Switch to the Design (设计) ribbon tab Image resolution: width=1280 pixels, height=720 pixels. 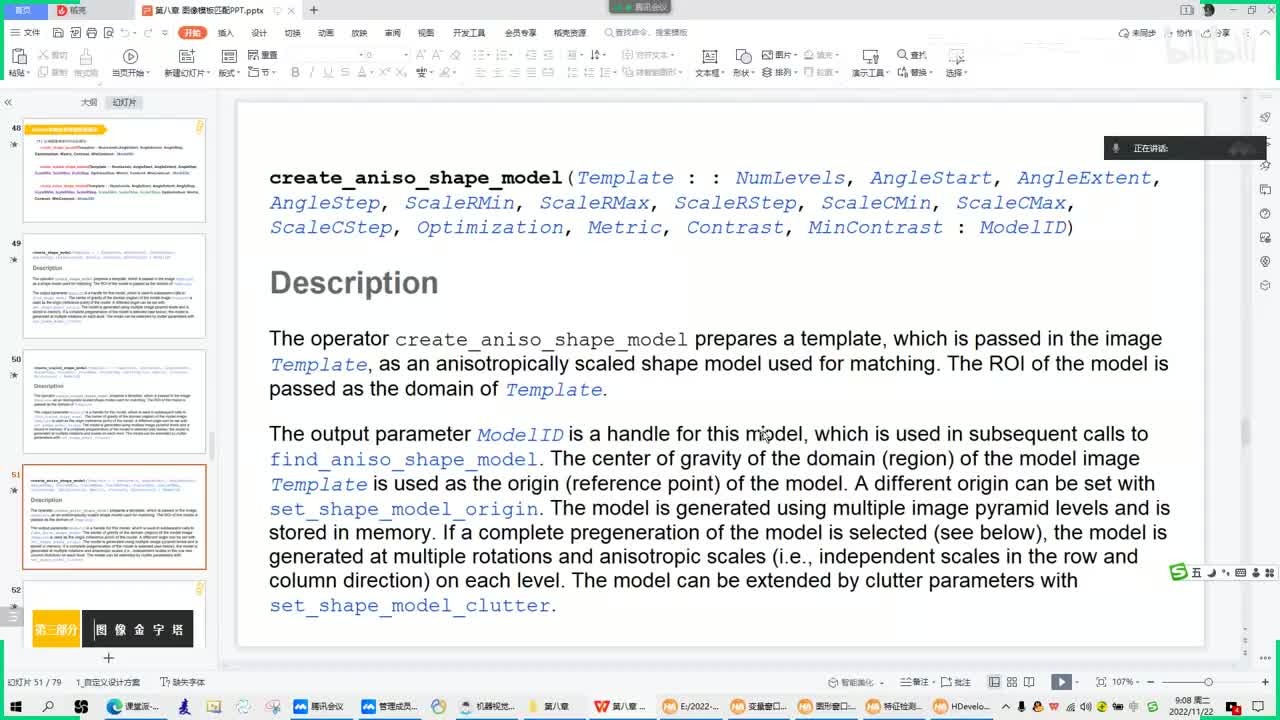point(259,33)
